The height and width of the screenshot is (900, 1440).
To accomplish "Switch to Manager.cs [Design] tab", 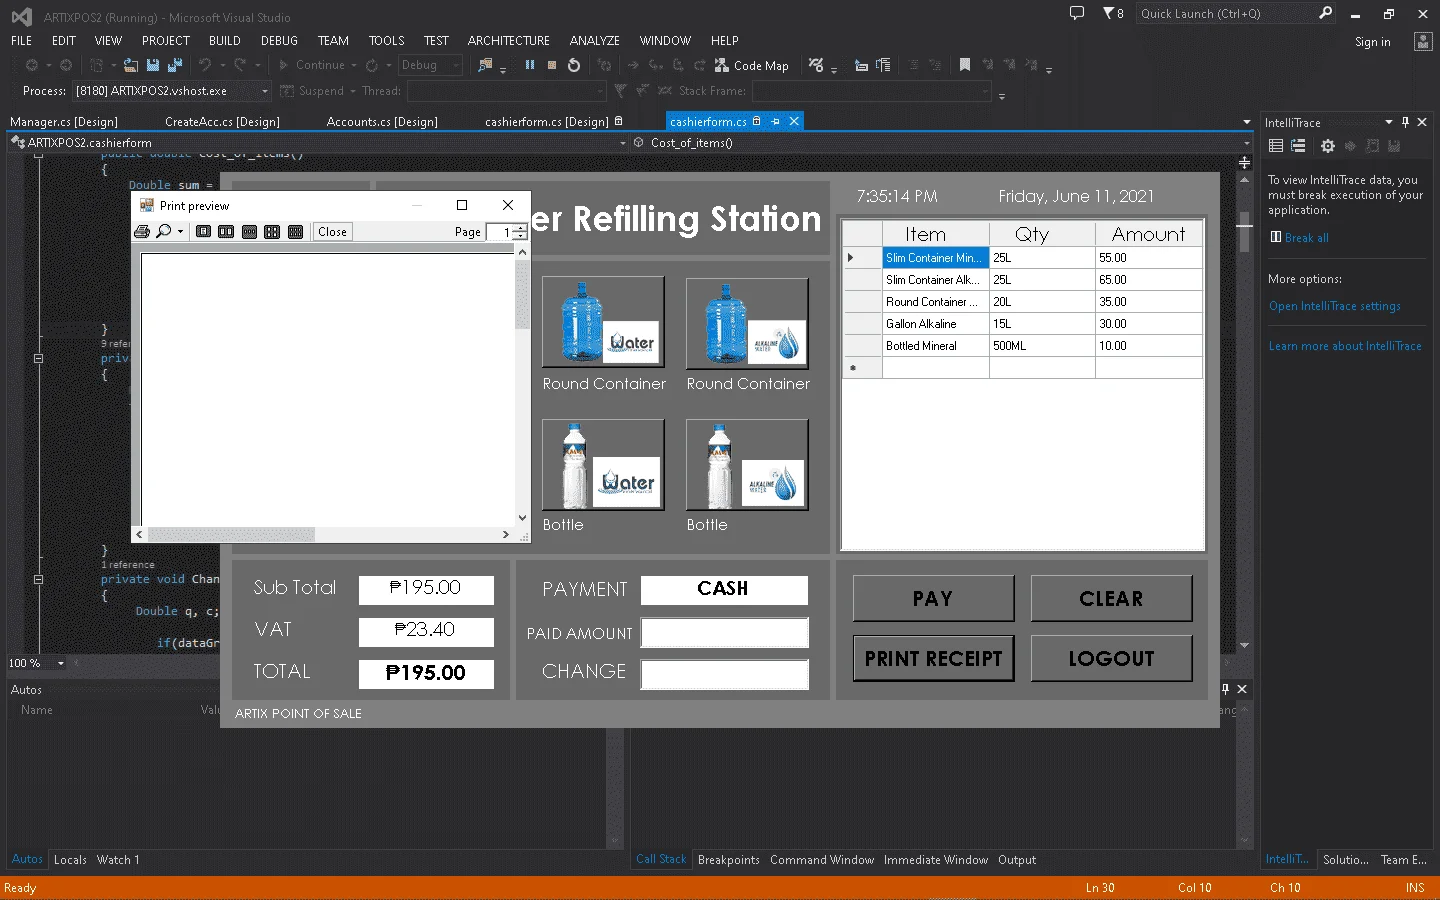I will tap(64, 122).
